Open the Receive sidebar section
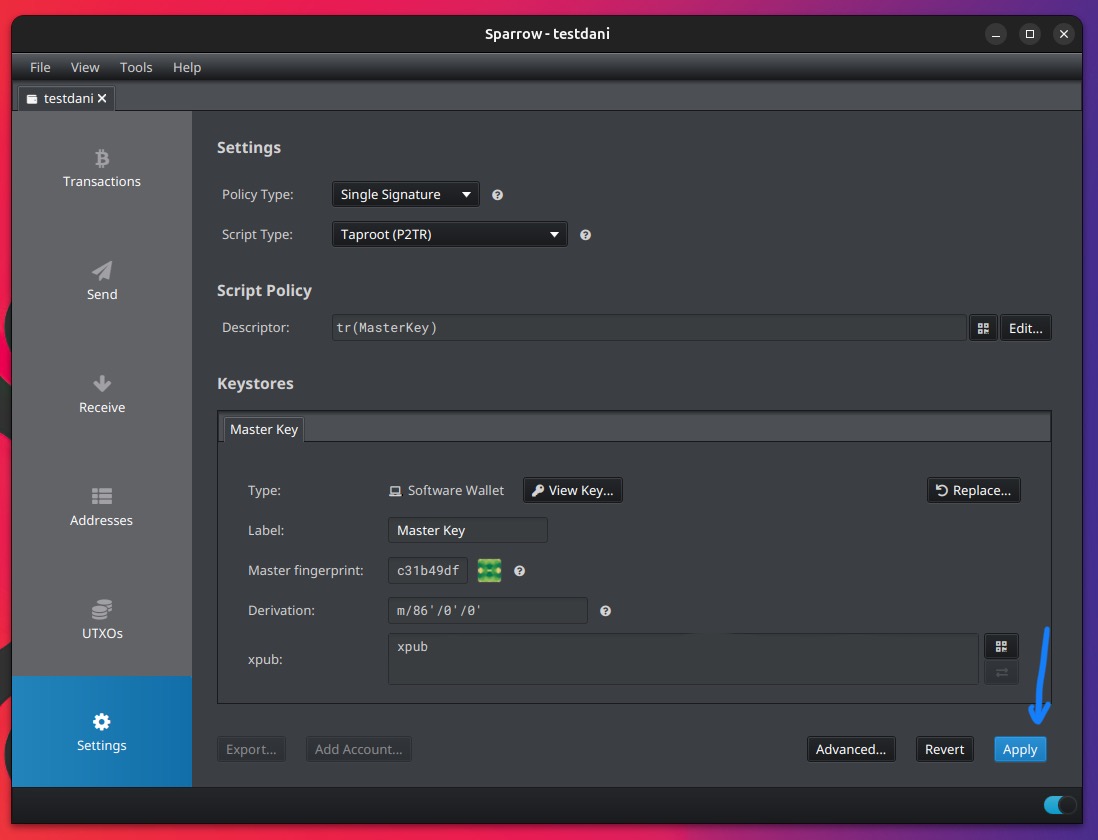 pyautogui.click(x=101, y=394)
